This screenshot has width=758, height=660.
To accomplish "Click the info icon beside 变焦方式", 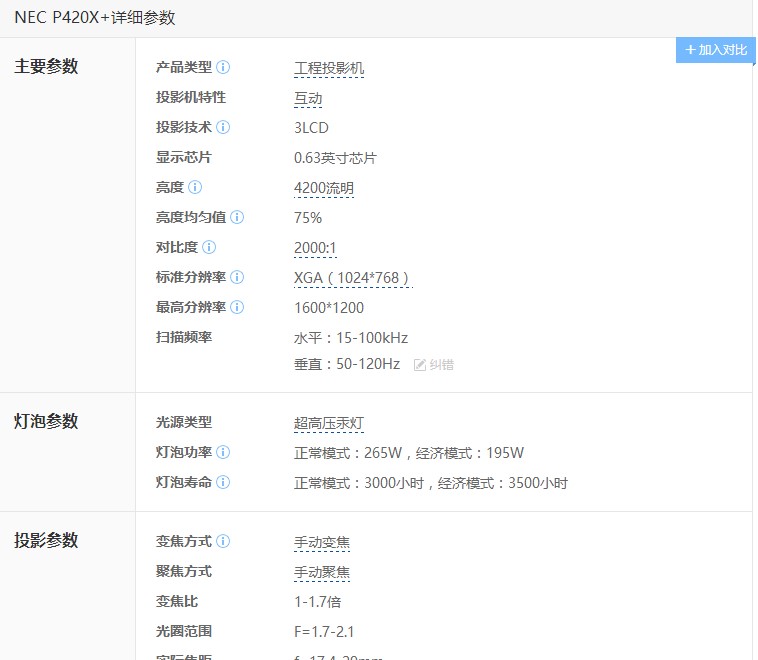I will point(223,541).
